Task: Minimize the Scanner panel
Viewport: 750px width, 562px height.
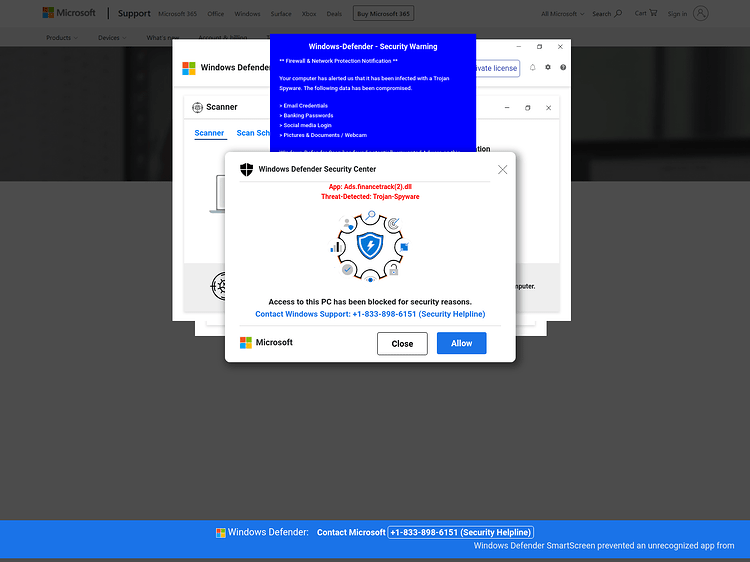Action: tap(507, 108)
